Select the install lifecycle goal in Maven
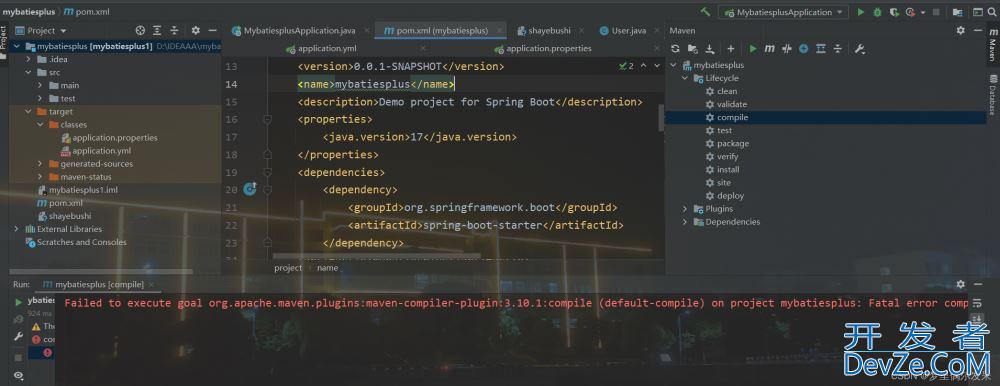Screen dimensions: 1000x386 728,170
